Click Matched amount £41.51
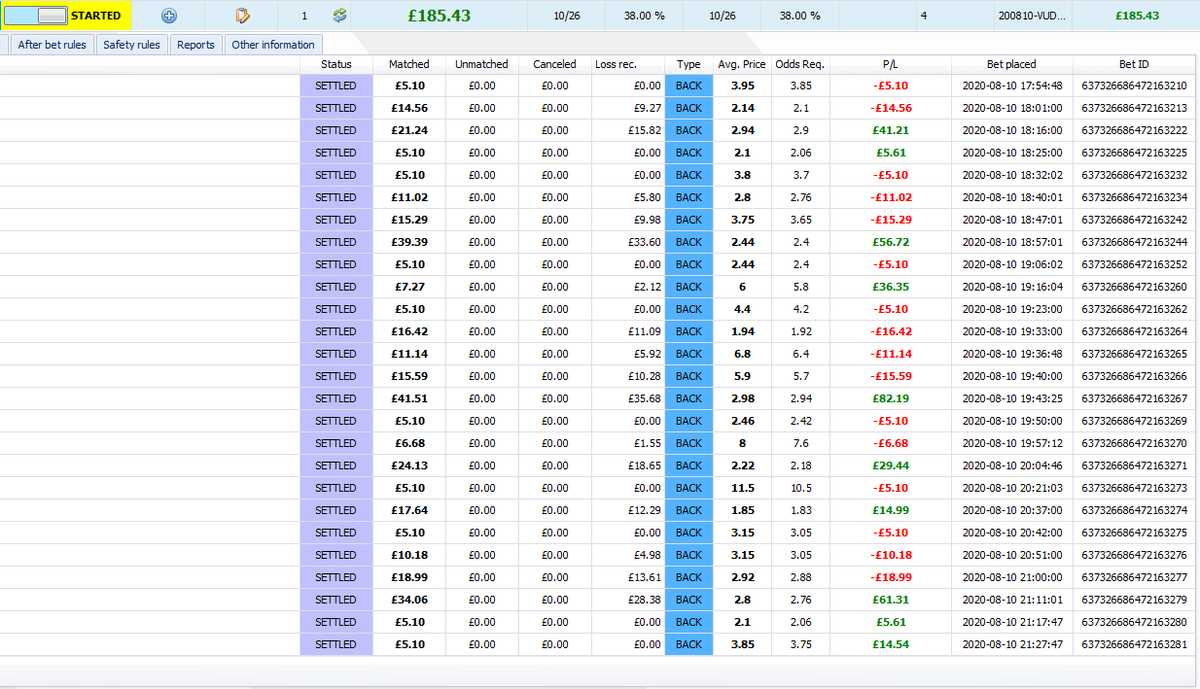The height and width of the screenshot is (689, 1200). [409, 398]
